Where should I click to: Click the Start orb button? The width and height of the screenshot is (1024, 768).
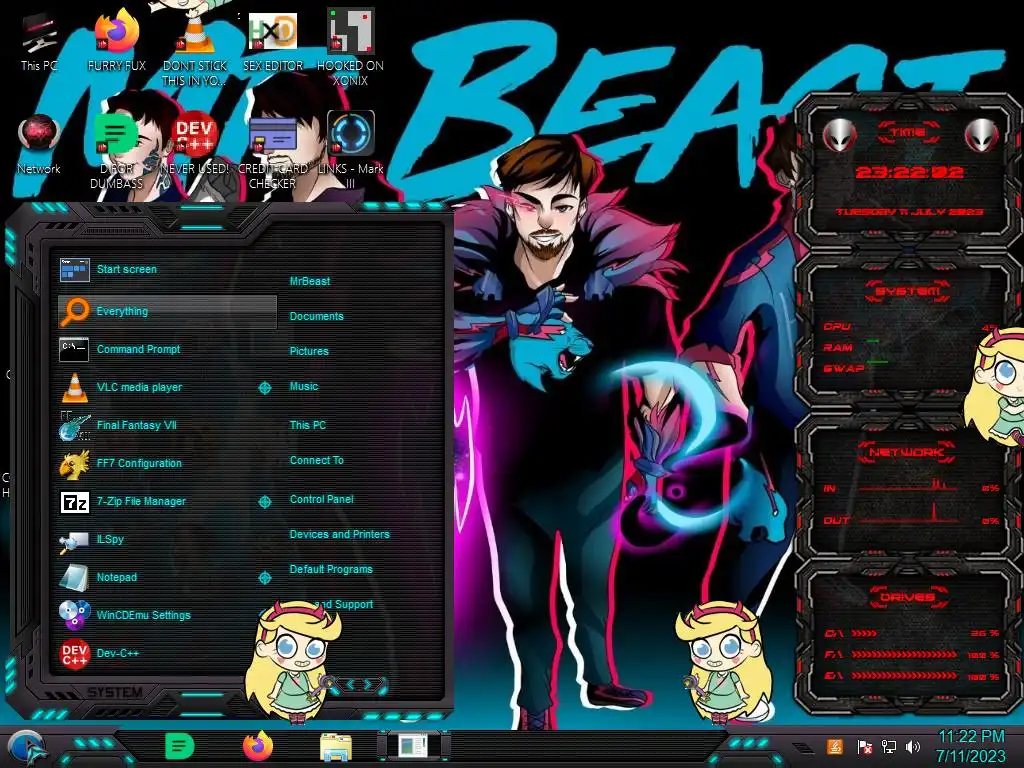[x=25, y=748]
